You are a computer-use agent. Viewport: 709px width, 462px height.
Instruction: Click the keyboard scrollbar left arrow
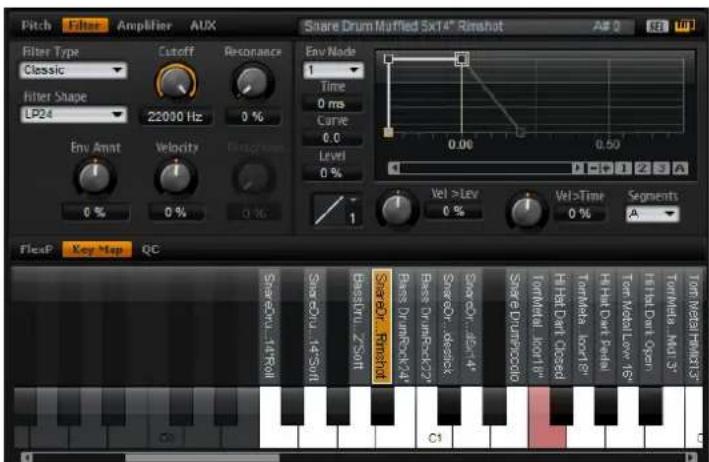(27, 457)
